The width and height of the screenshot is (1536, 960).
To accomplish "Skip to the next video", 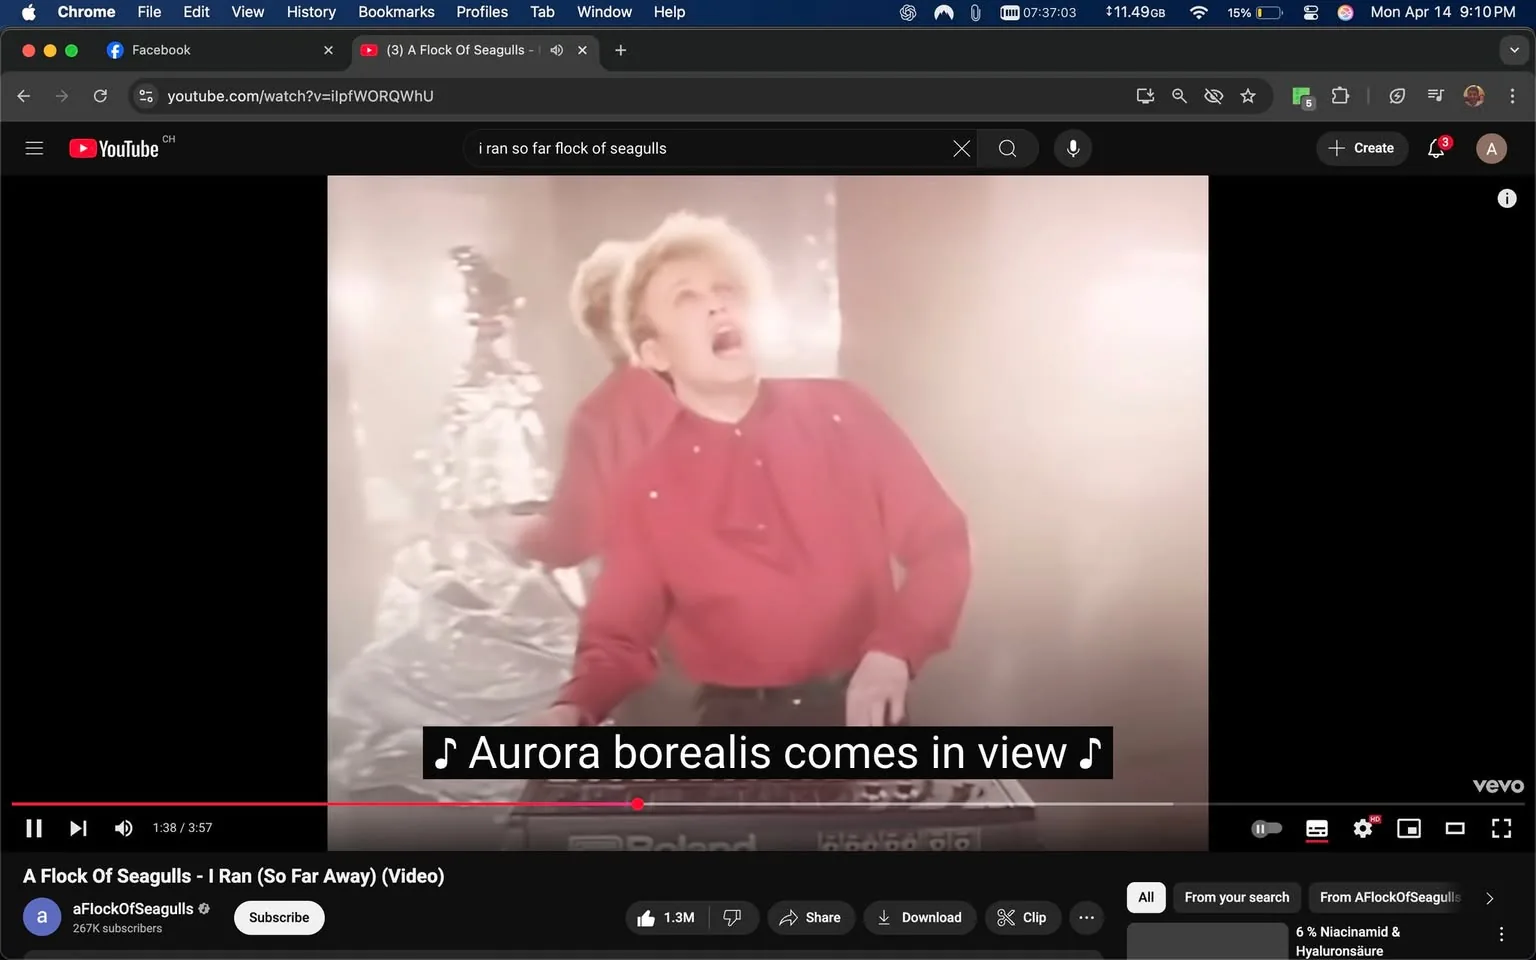I will coord(78,828).
